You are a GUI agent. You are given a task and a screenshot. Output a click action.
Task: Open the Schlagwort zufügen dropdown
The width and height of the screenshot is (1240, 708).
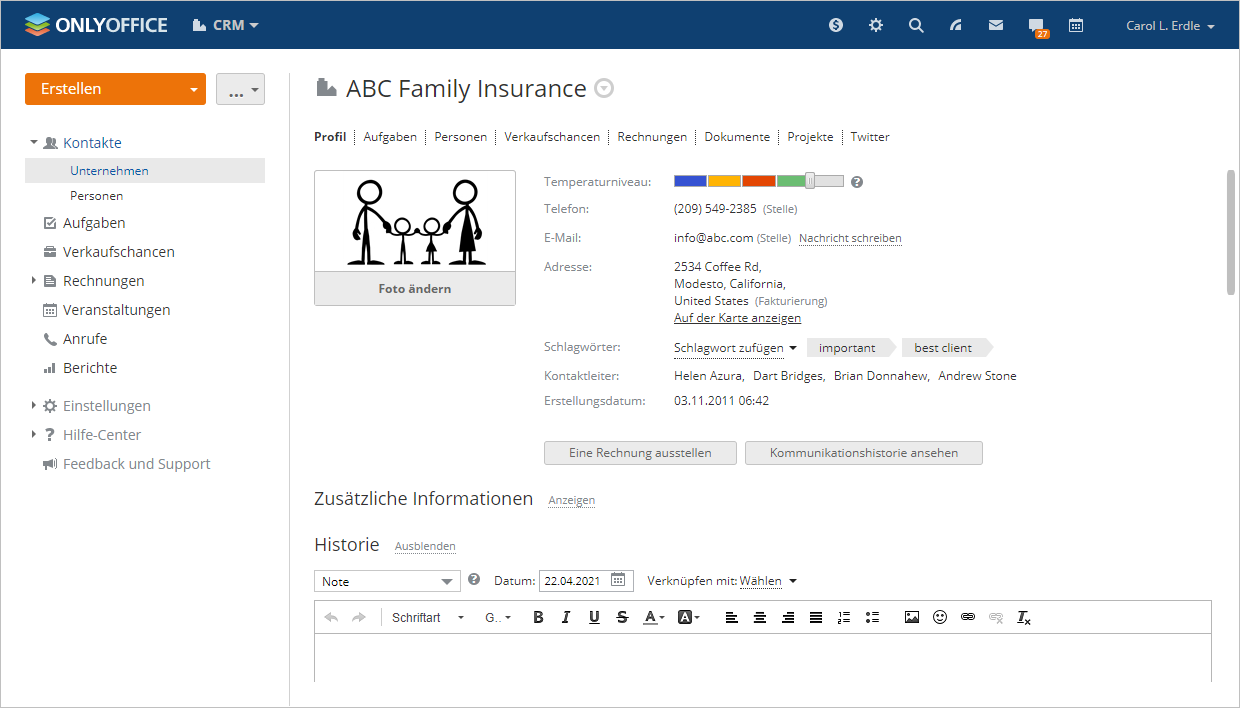(x=735, y=348)
